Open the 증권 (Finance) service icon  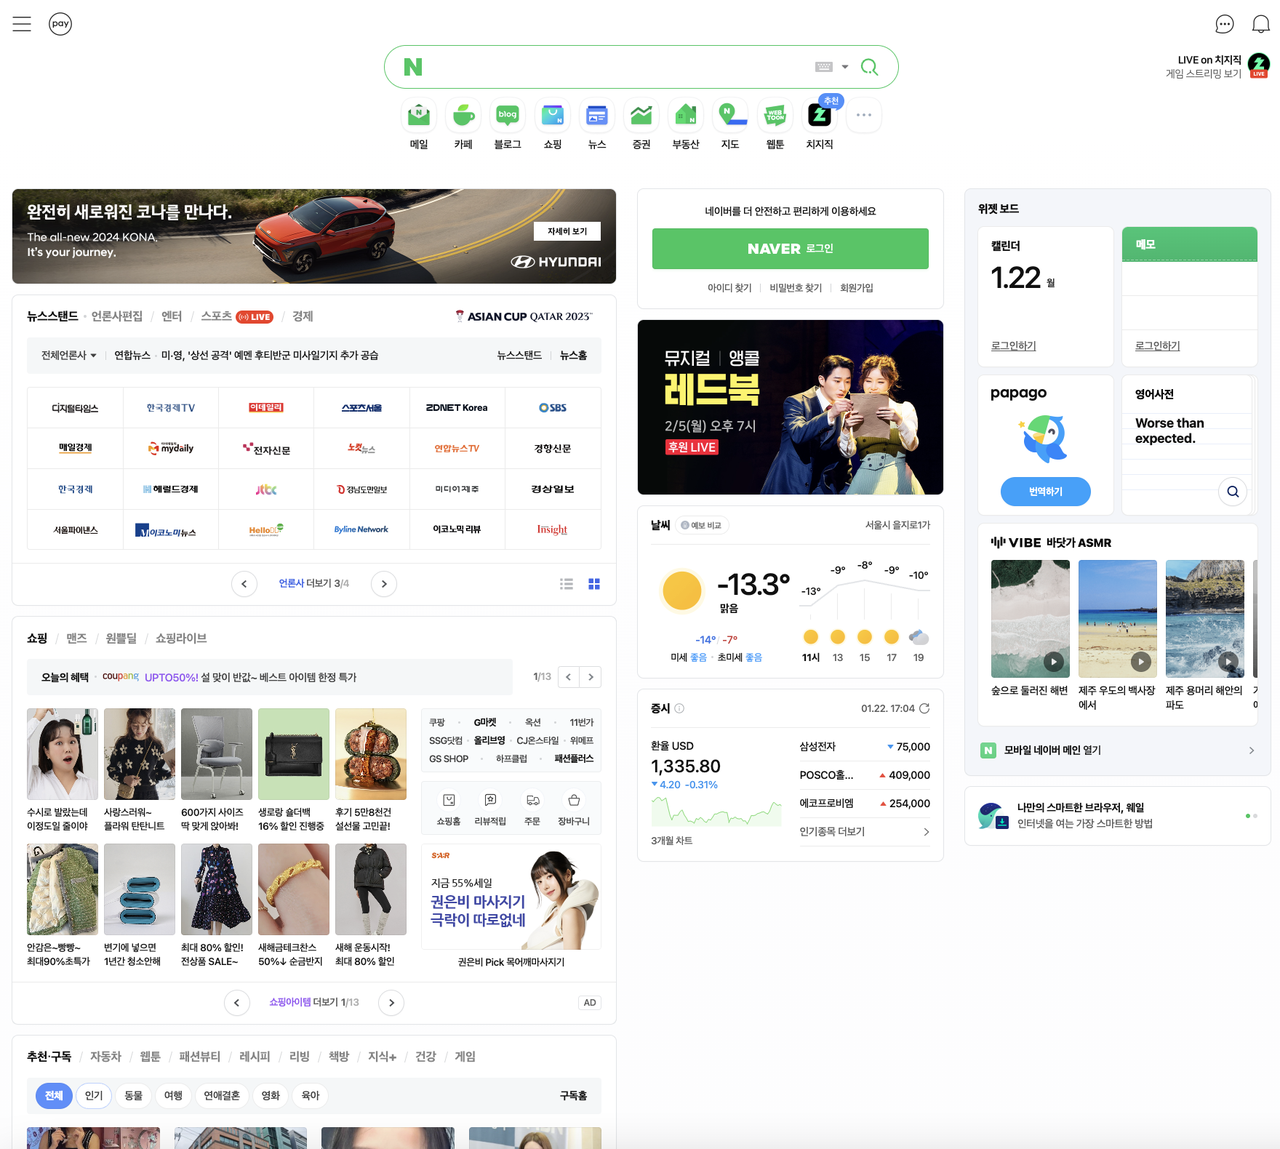pyautogui.click(x=641, y=115)
